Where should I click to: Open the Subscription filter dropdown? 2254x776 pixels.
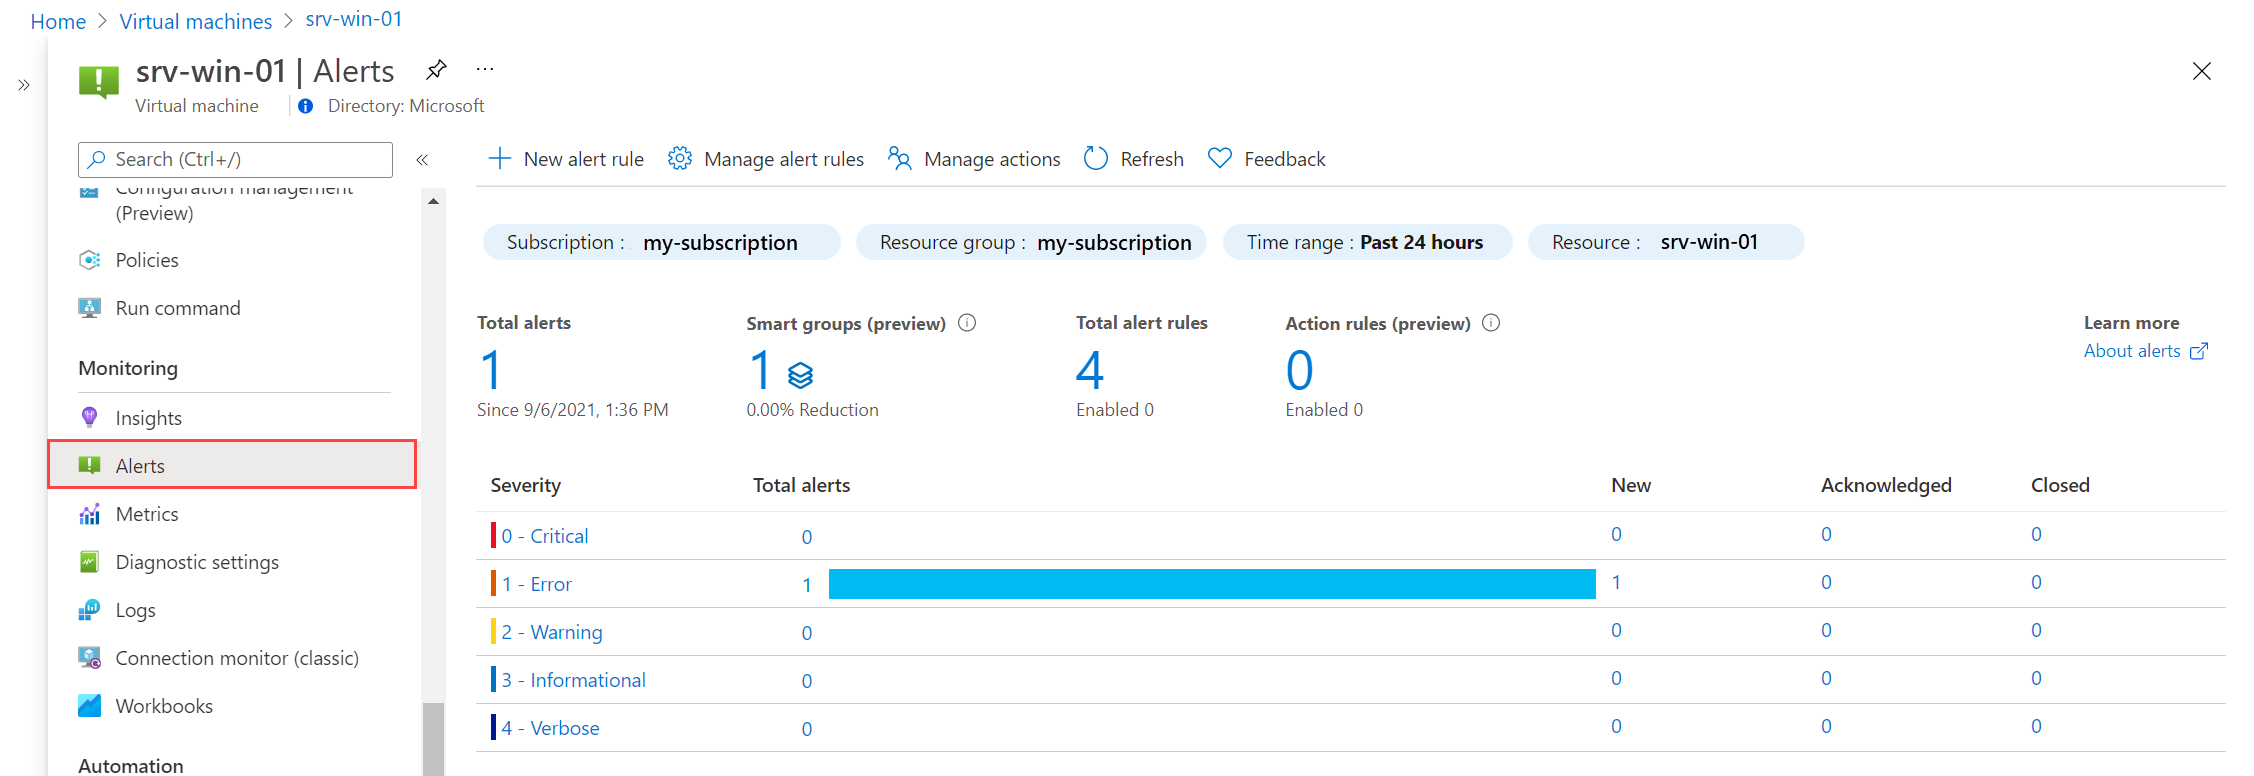pyautogui.click(x=661, y=242)
